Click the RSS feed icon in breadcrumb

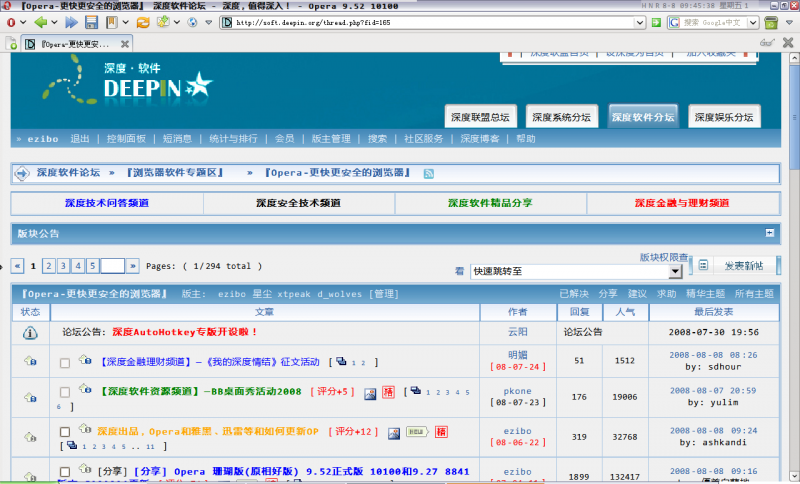tap(429, 173)
